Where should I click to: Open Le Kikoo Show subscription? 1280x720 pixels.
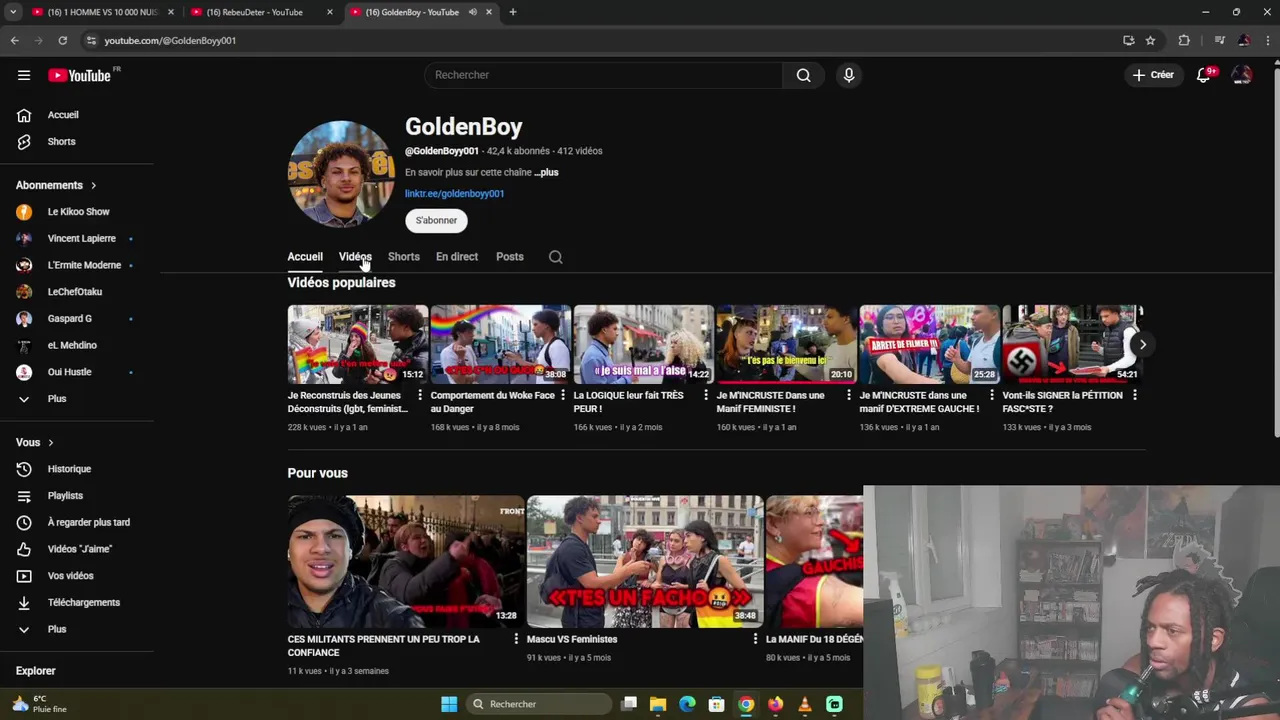pos(76,212)
